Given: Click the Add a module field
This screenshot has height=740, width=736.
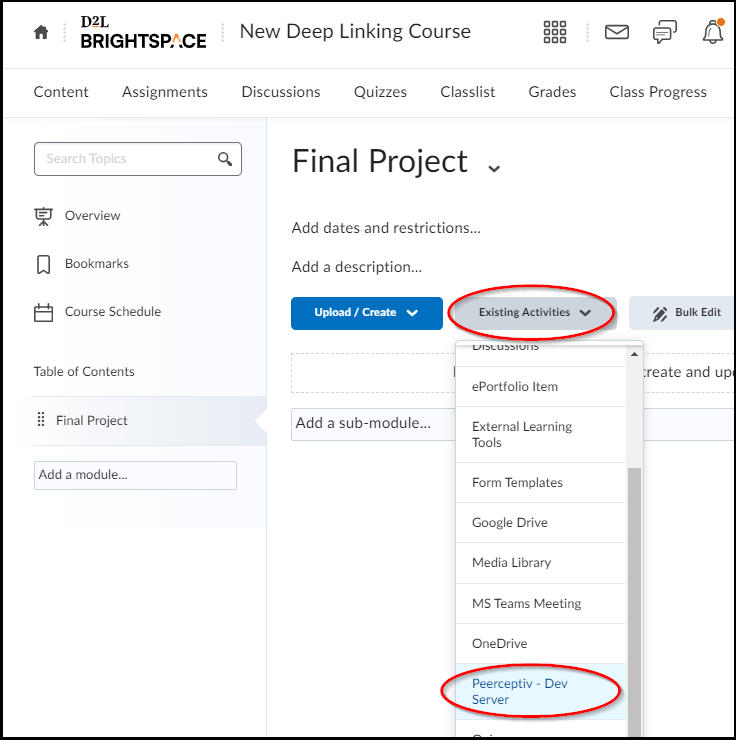Looking at the screenshot, I should pos(135,475).
